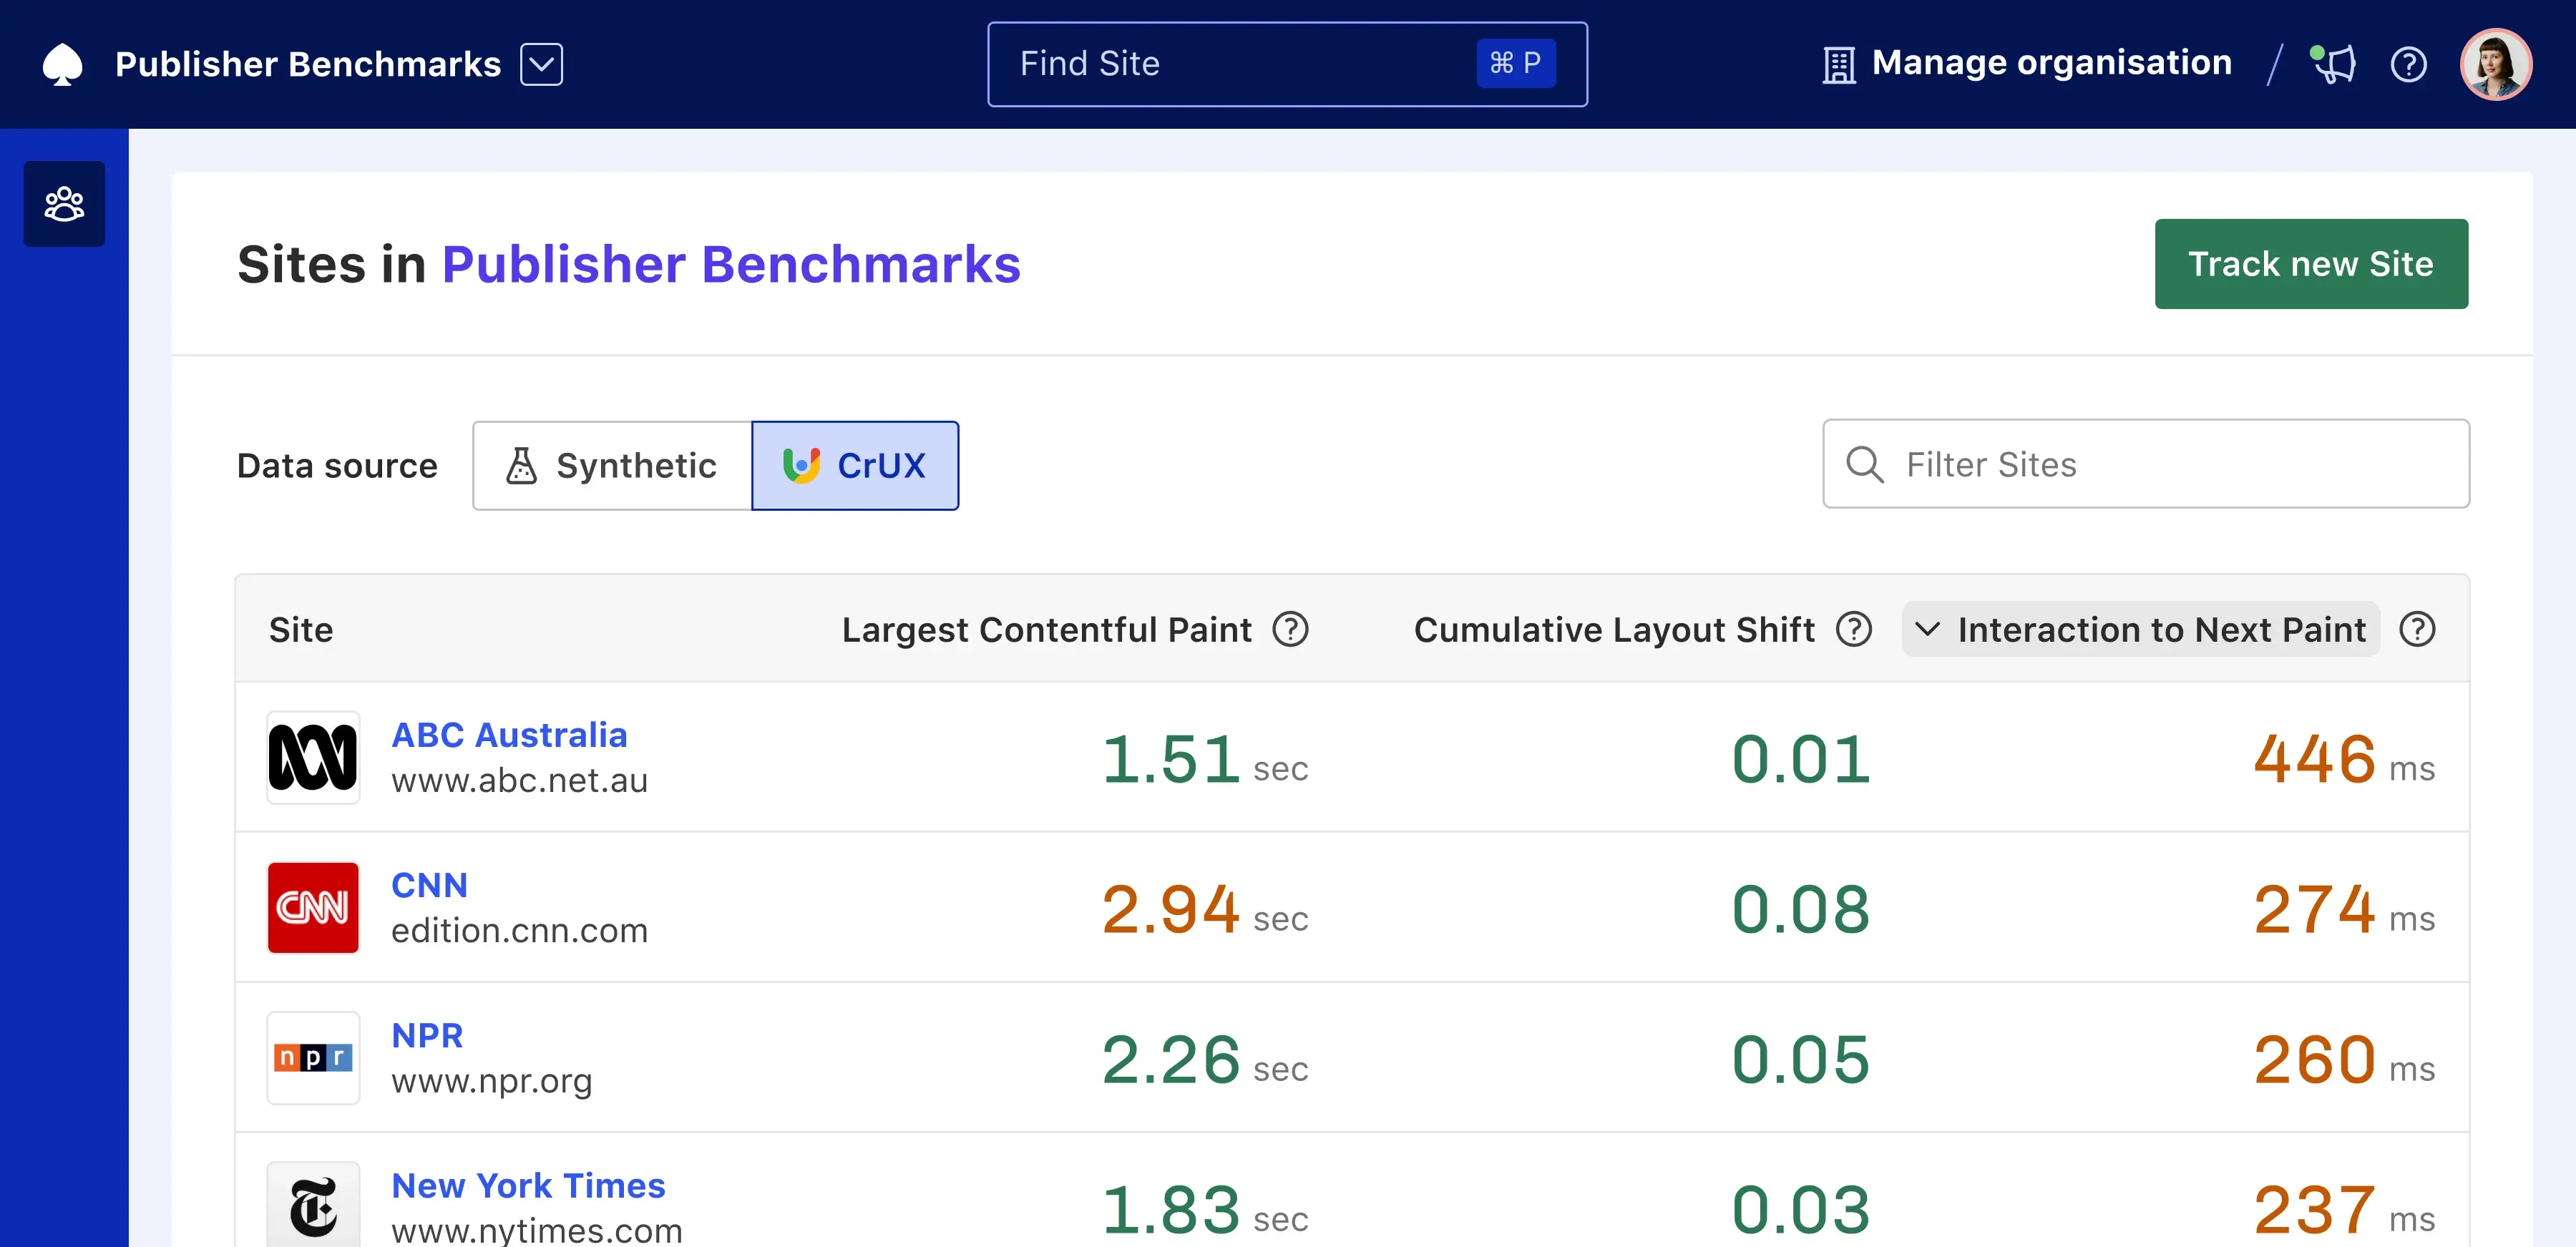Click the CNN logo thumbnail

(313, 907)
